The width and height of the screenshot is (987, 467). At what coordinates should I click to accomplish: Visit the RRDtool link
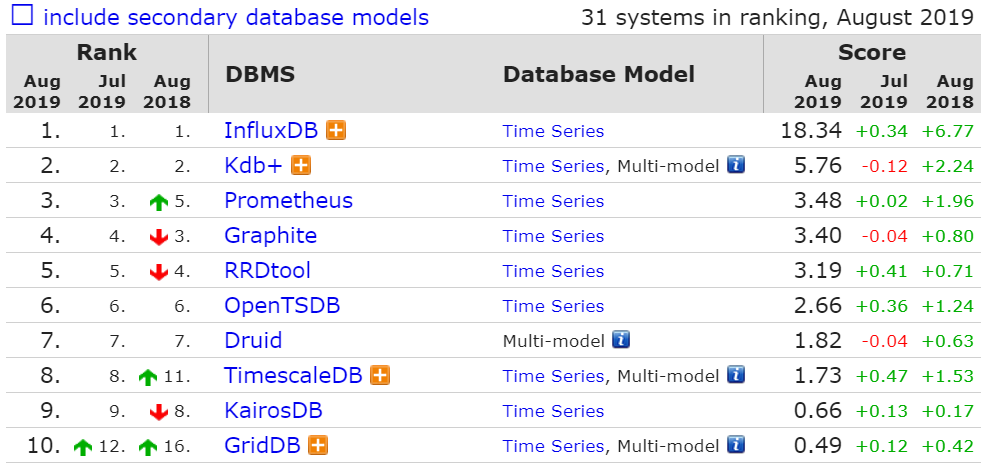coord(268,271)
